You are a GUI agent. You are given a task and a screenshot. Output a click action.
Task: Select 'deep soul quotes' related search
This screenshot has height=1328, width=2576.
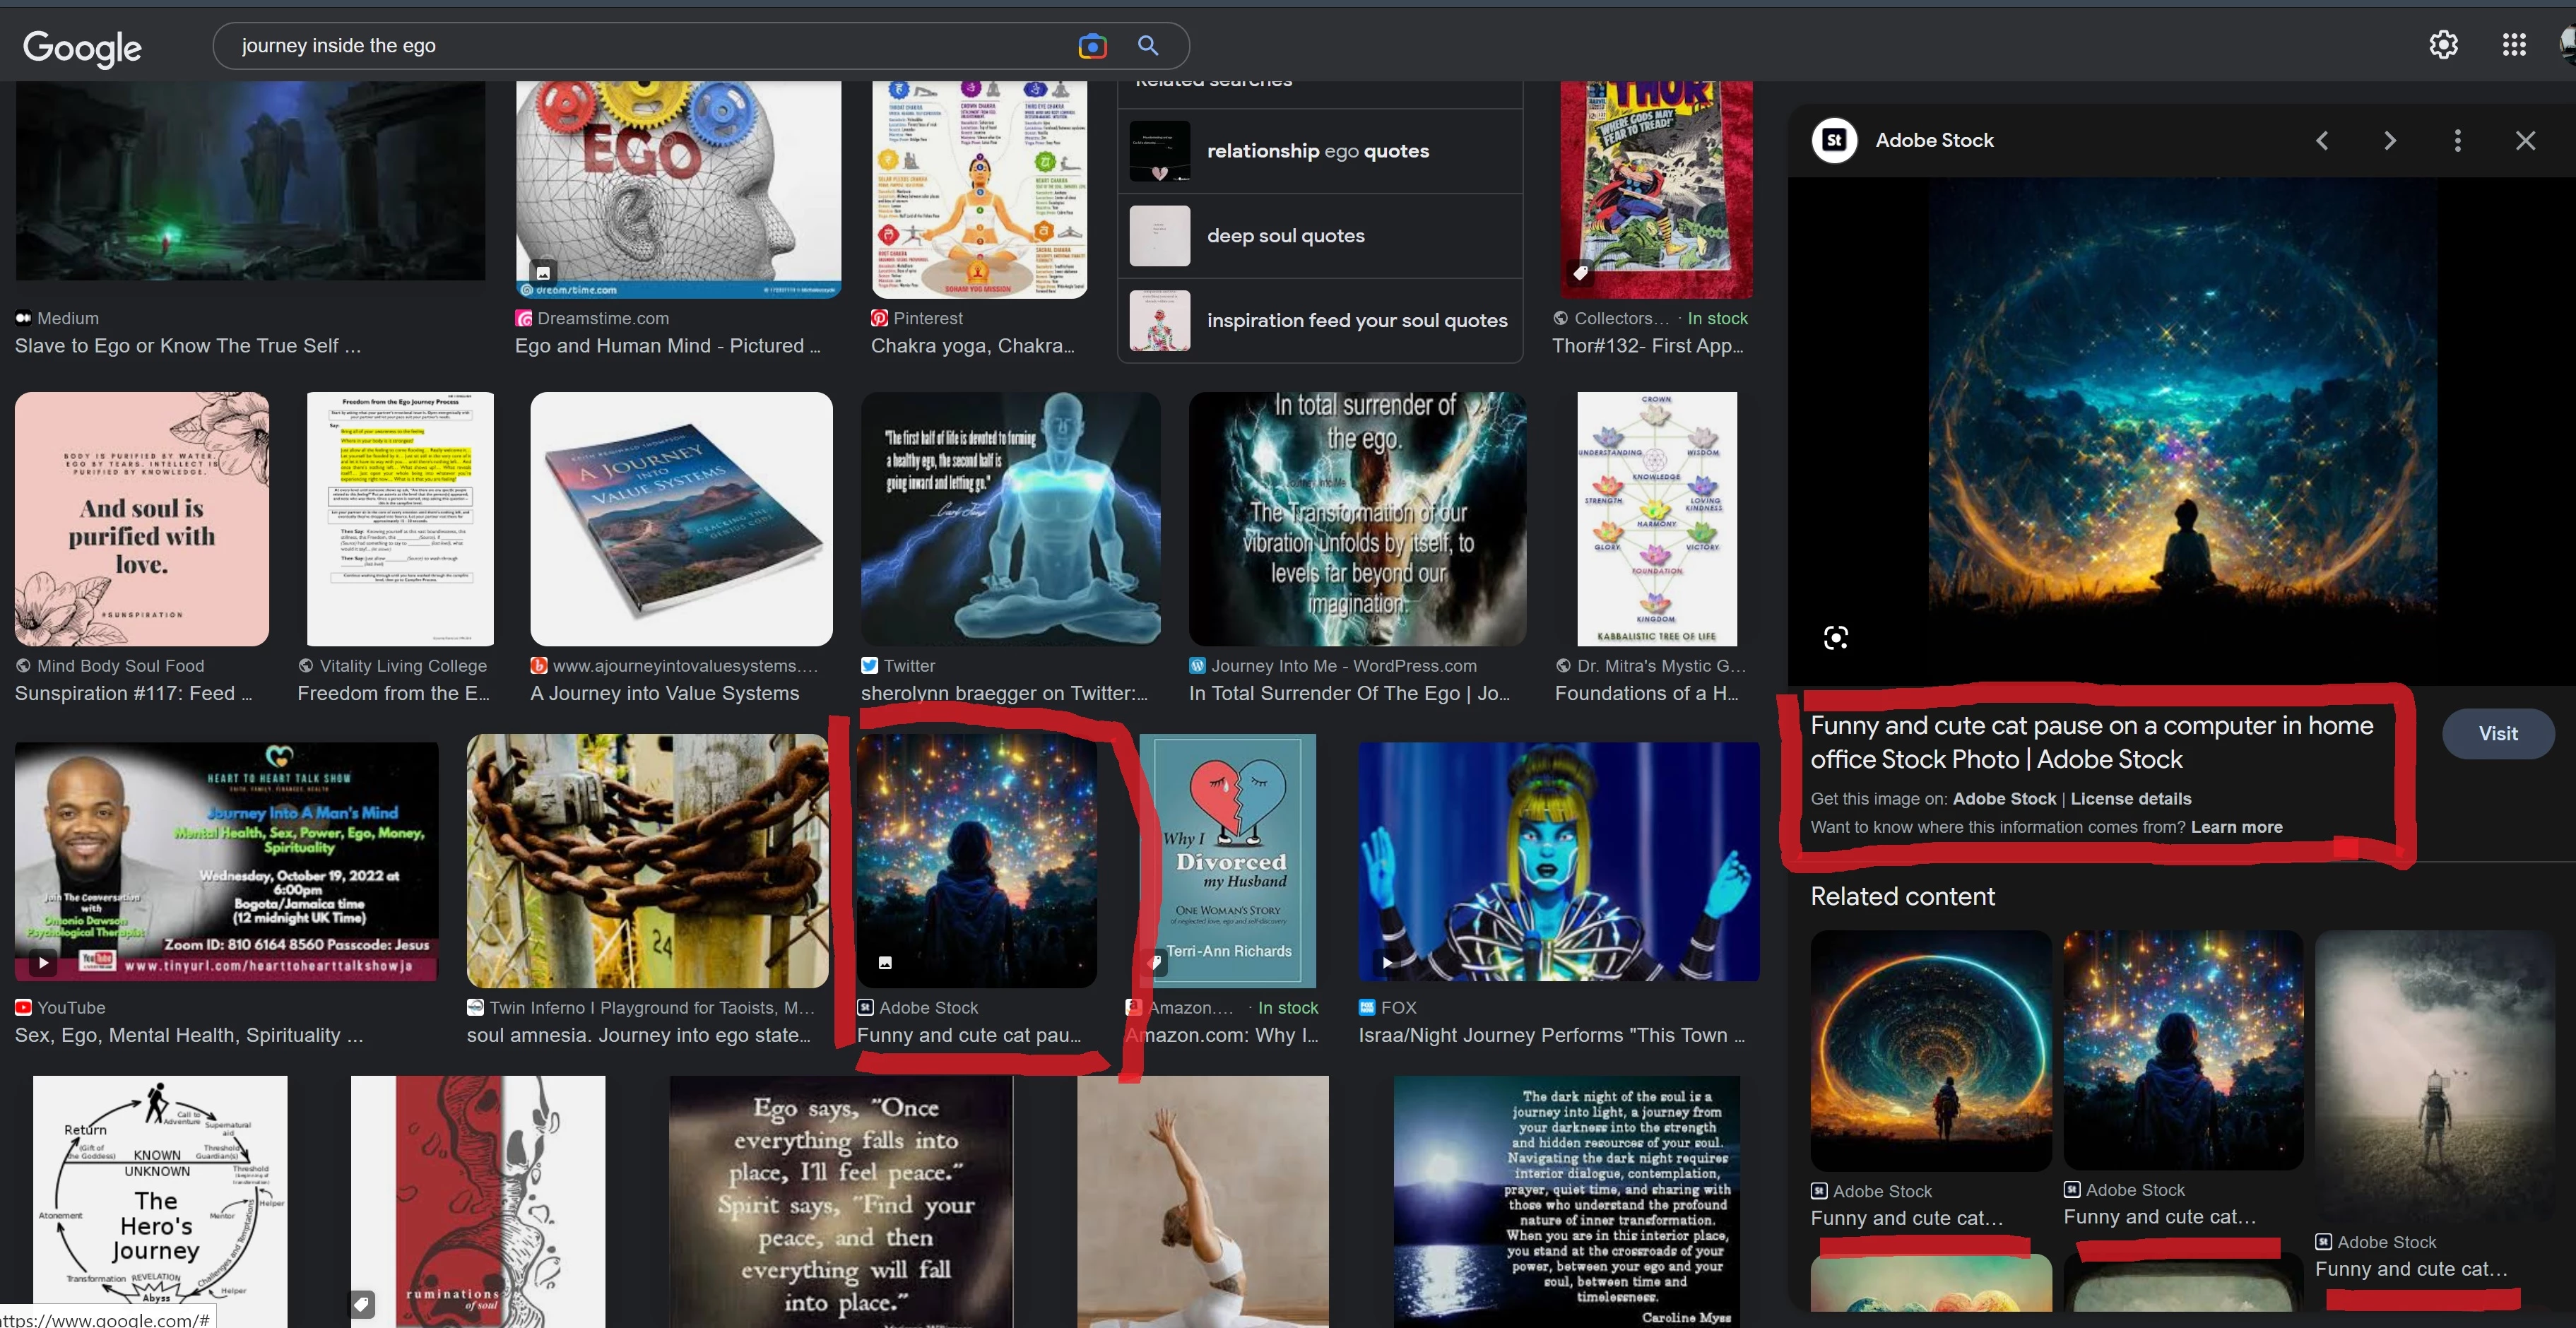click(1285, 236)
